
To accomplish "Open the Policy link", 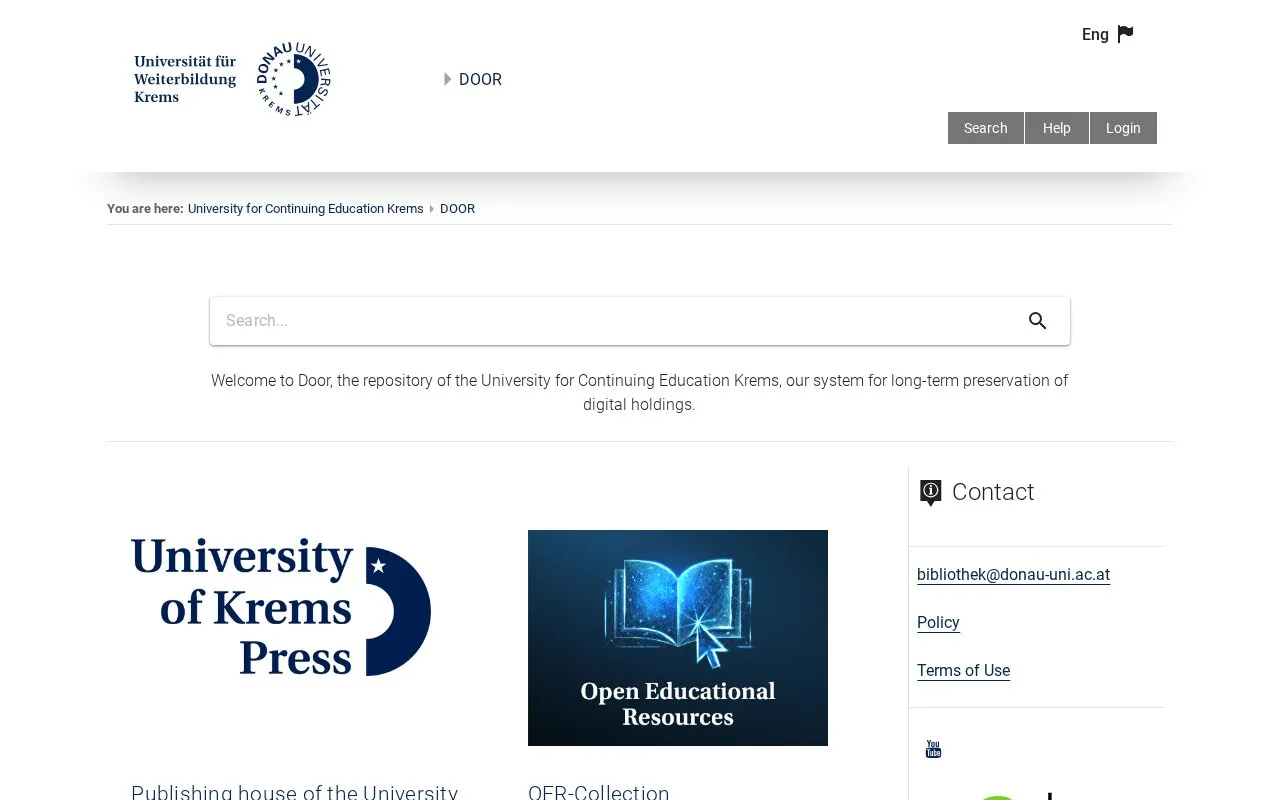I will tap(938, 623).
